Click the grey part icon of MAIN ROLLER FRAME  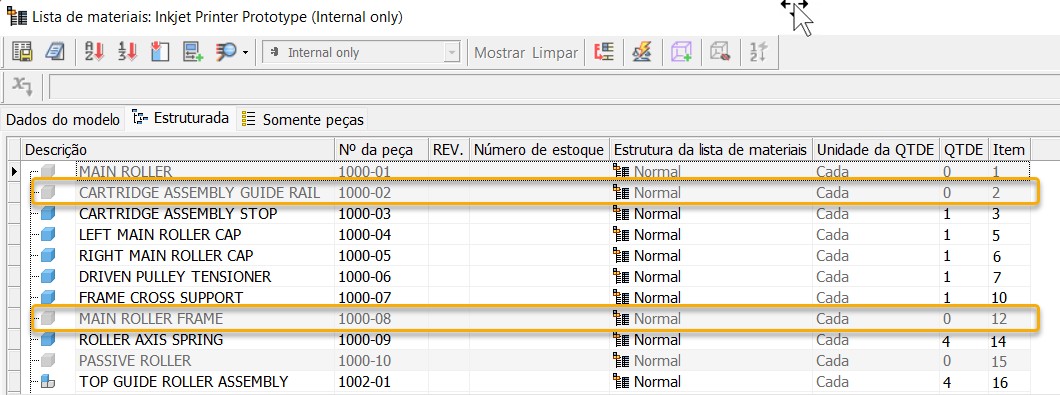(47, 319)
